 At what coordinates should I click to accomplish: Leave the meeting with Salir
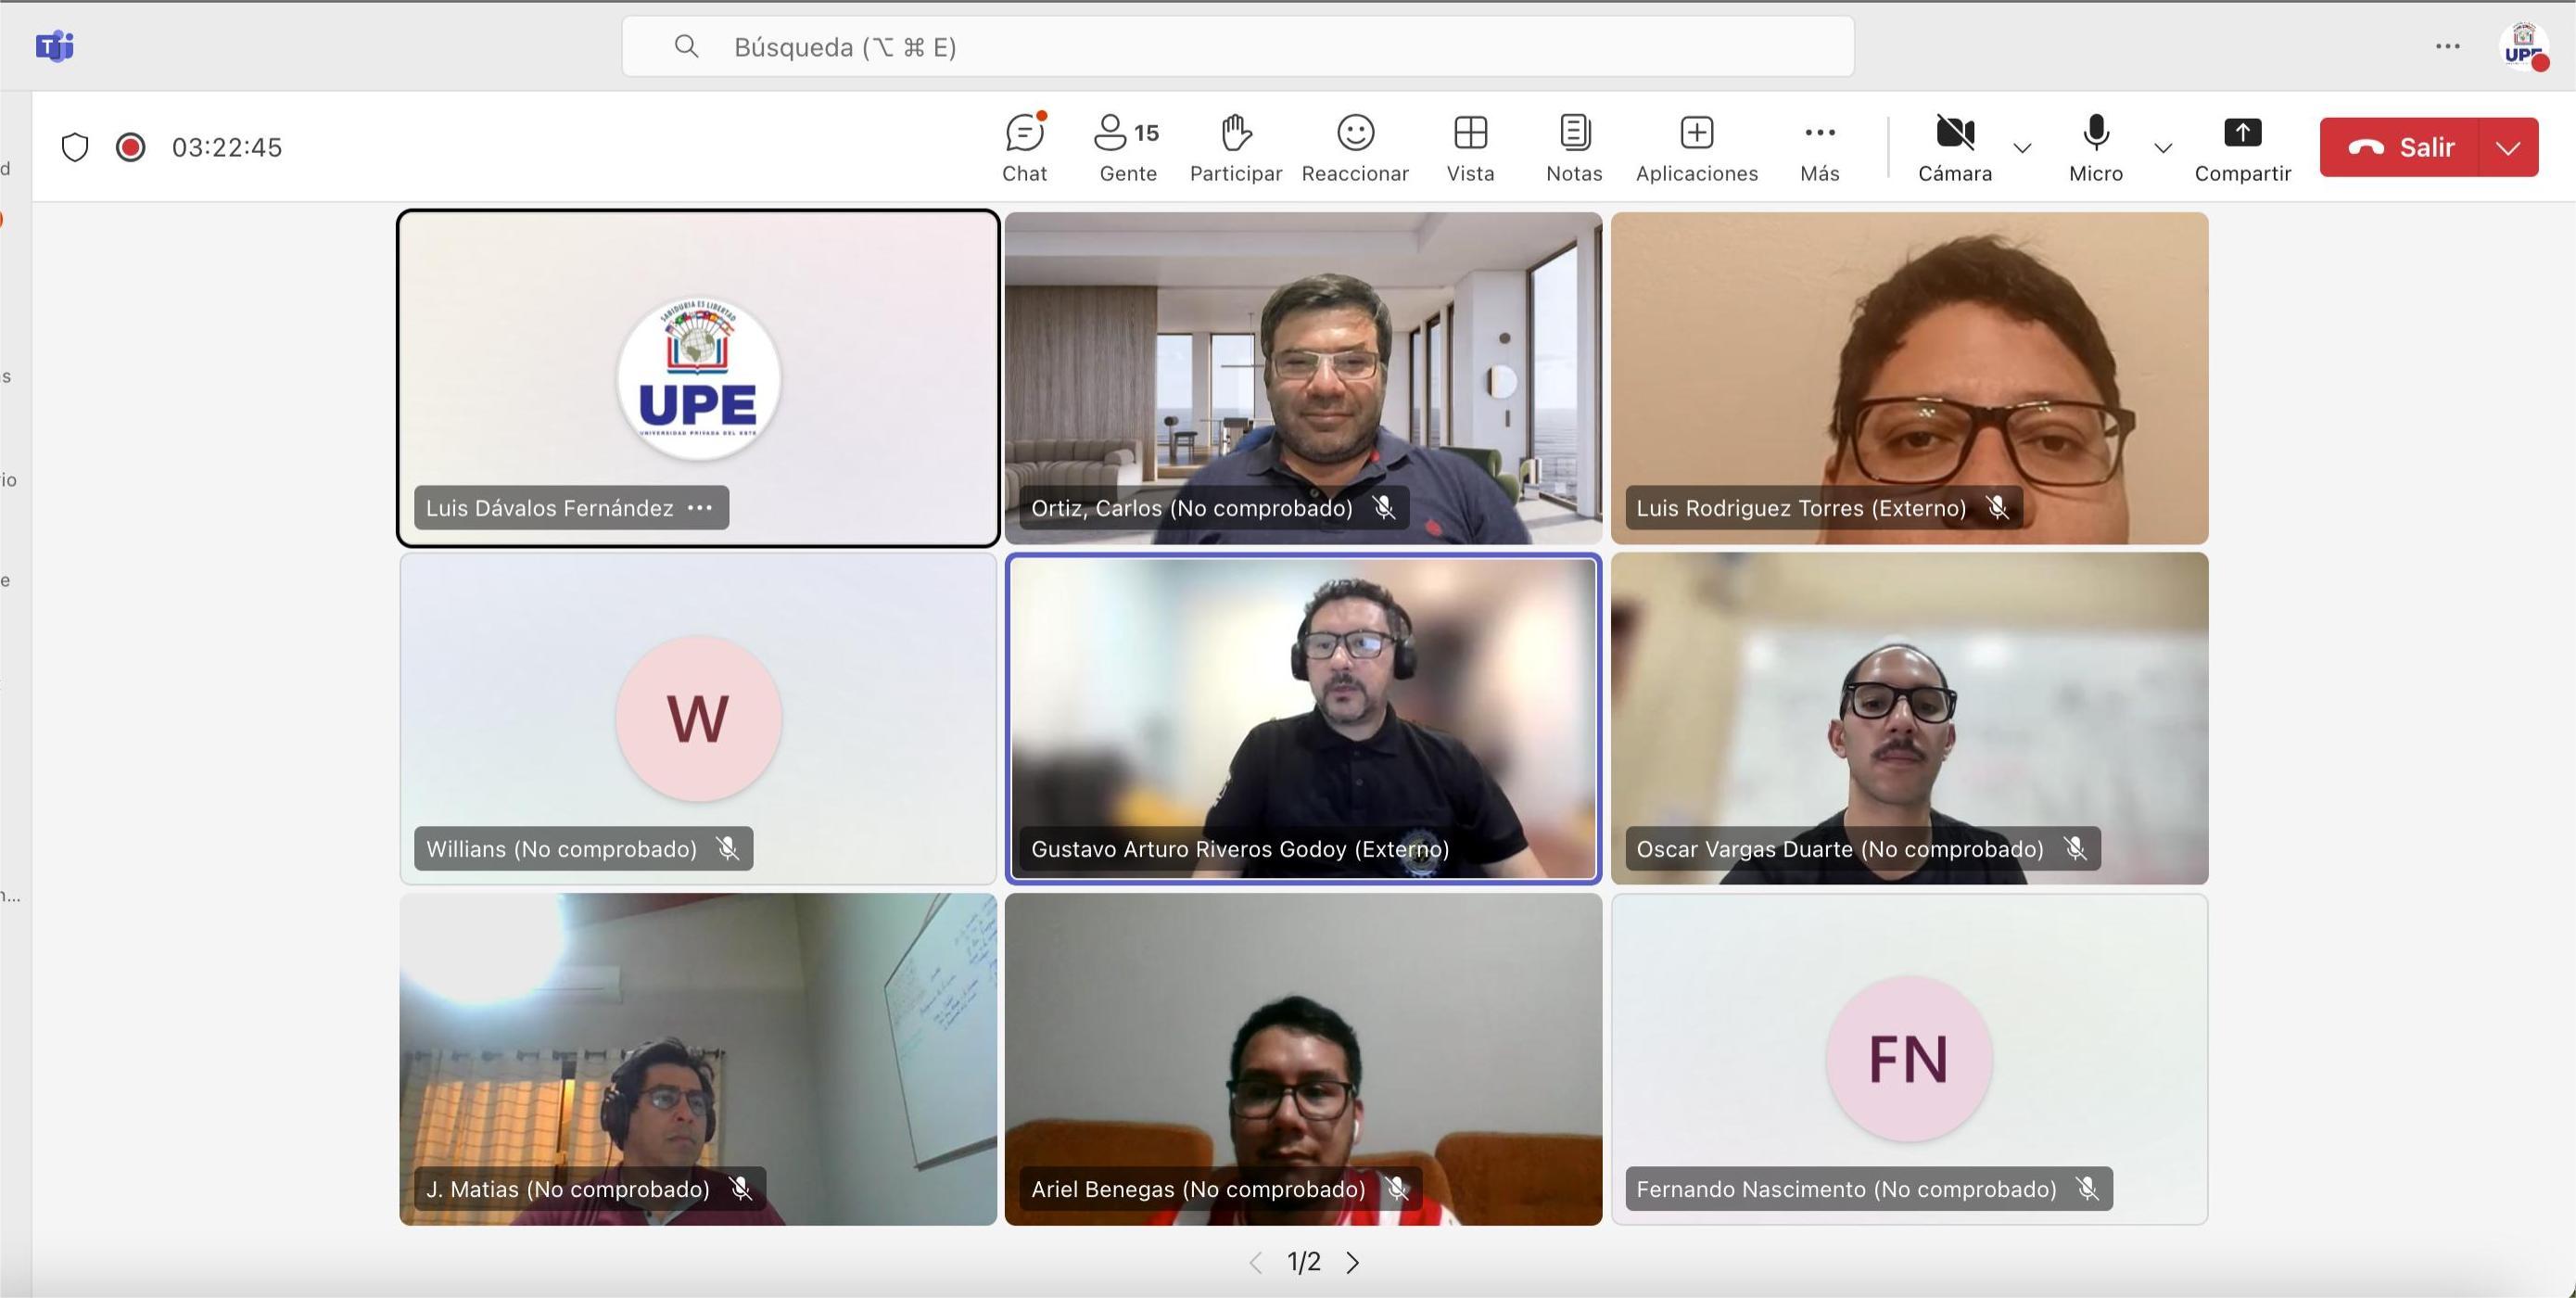click(x=2400, y=148)
